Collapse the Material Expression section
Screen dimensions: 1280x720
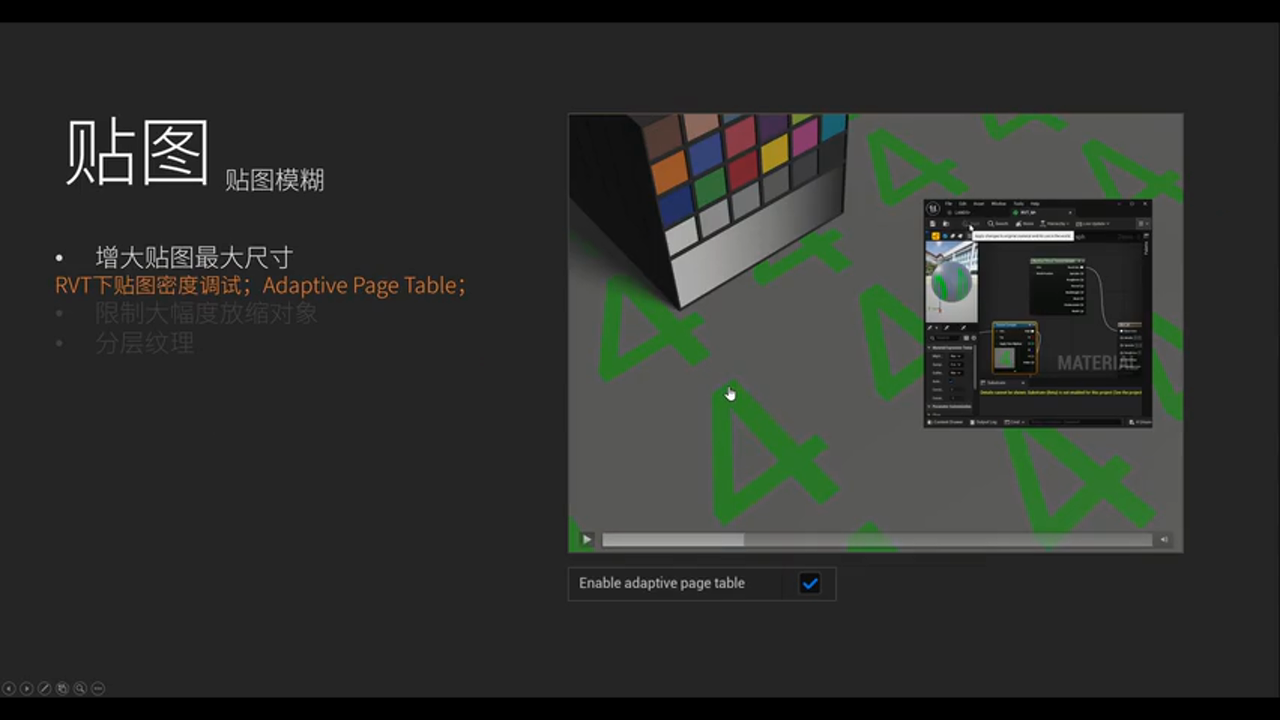coord(931,347)
